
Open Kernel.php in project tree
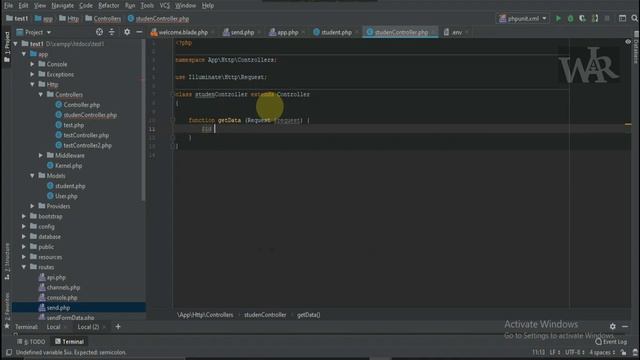[68, 166]
